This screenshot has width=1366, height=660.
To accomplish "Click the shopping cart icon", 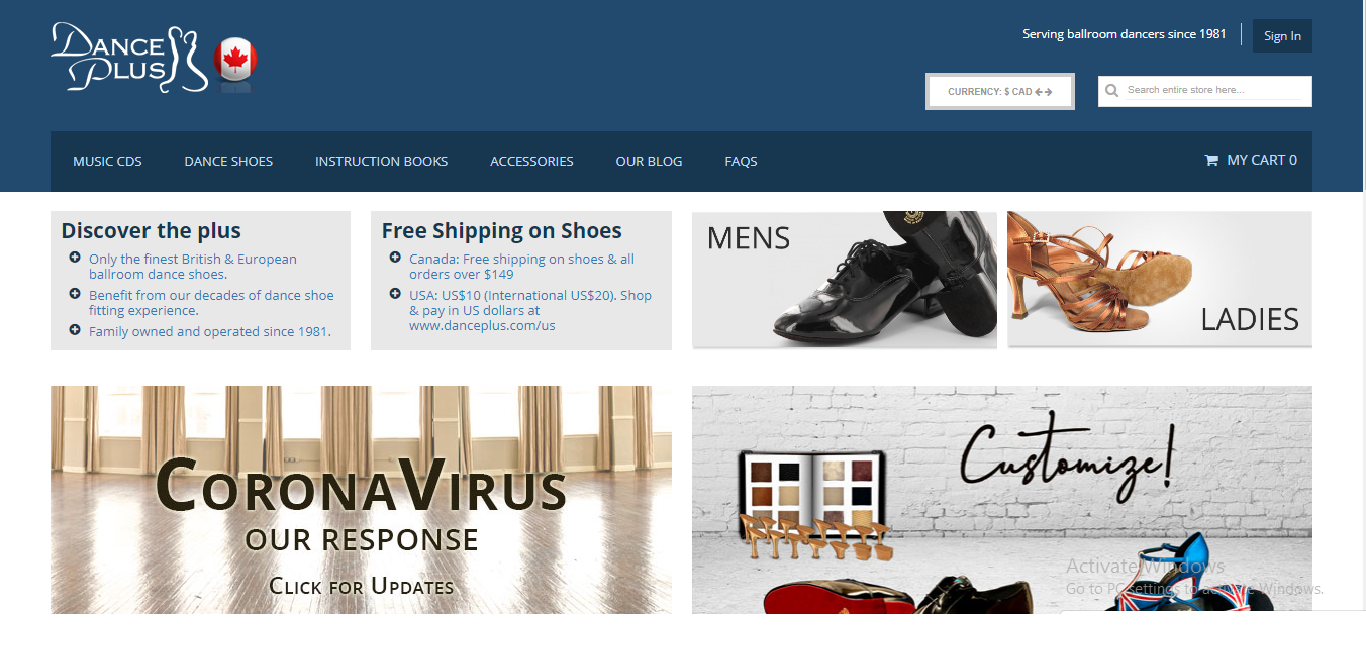I will point(1211,160).
